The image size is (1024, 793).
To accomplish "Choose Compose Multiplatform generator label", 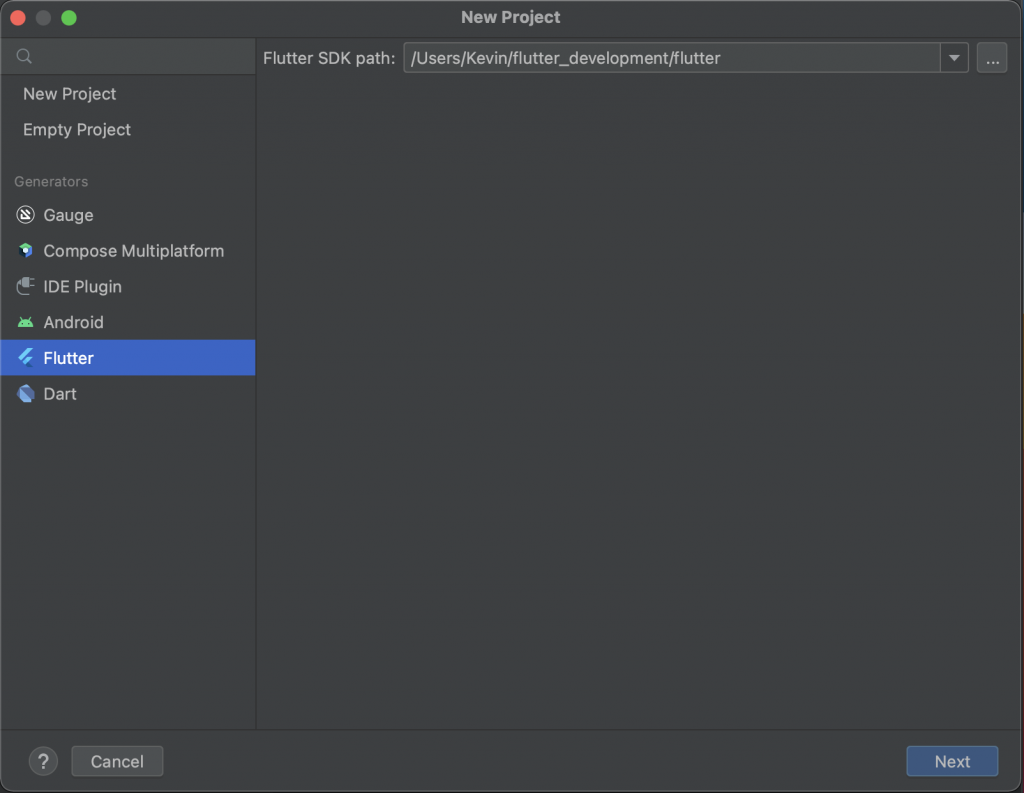I will click(134, 251).
